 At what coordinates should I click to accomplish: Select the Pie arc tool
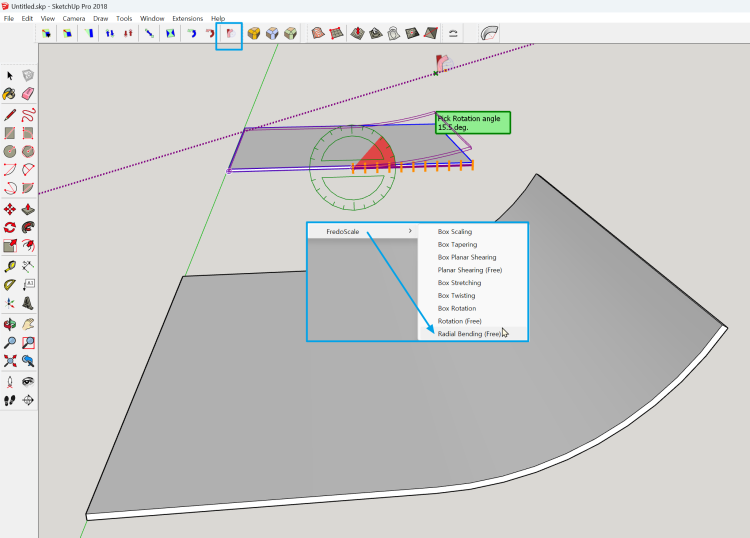coord(28,188)
